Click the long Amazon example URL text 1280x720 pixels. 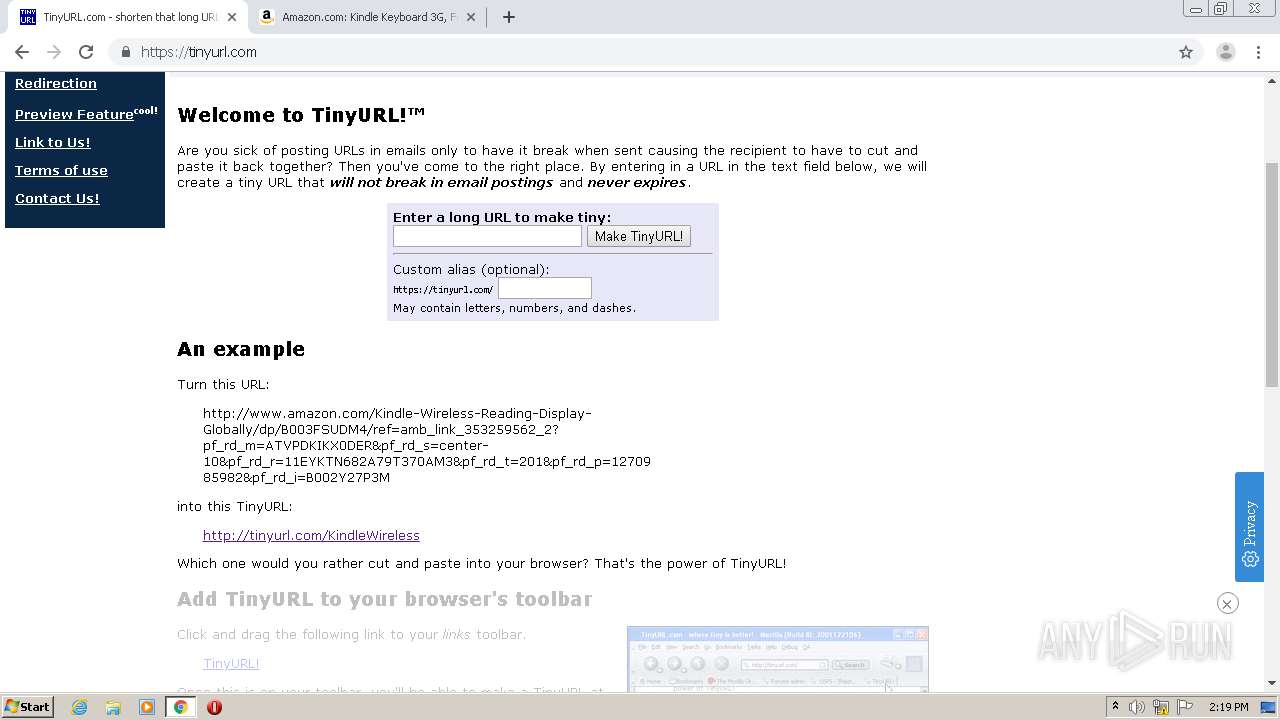tap(427, 445)
